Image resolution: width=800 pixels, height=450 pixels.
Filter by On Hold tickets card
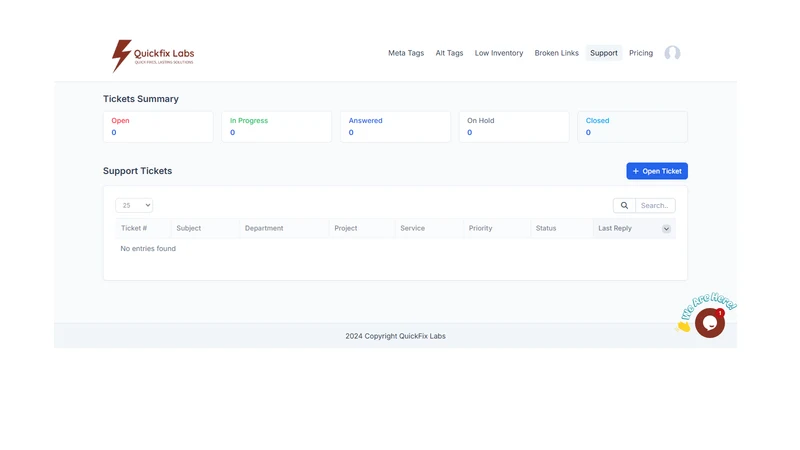point(514,127)
